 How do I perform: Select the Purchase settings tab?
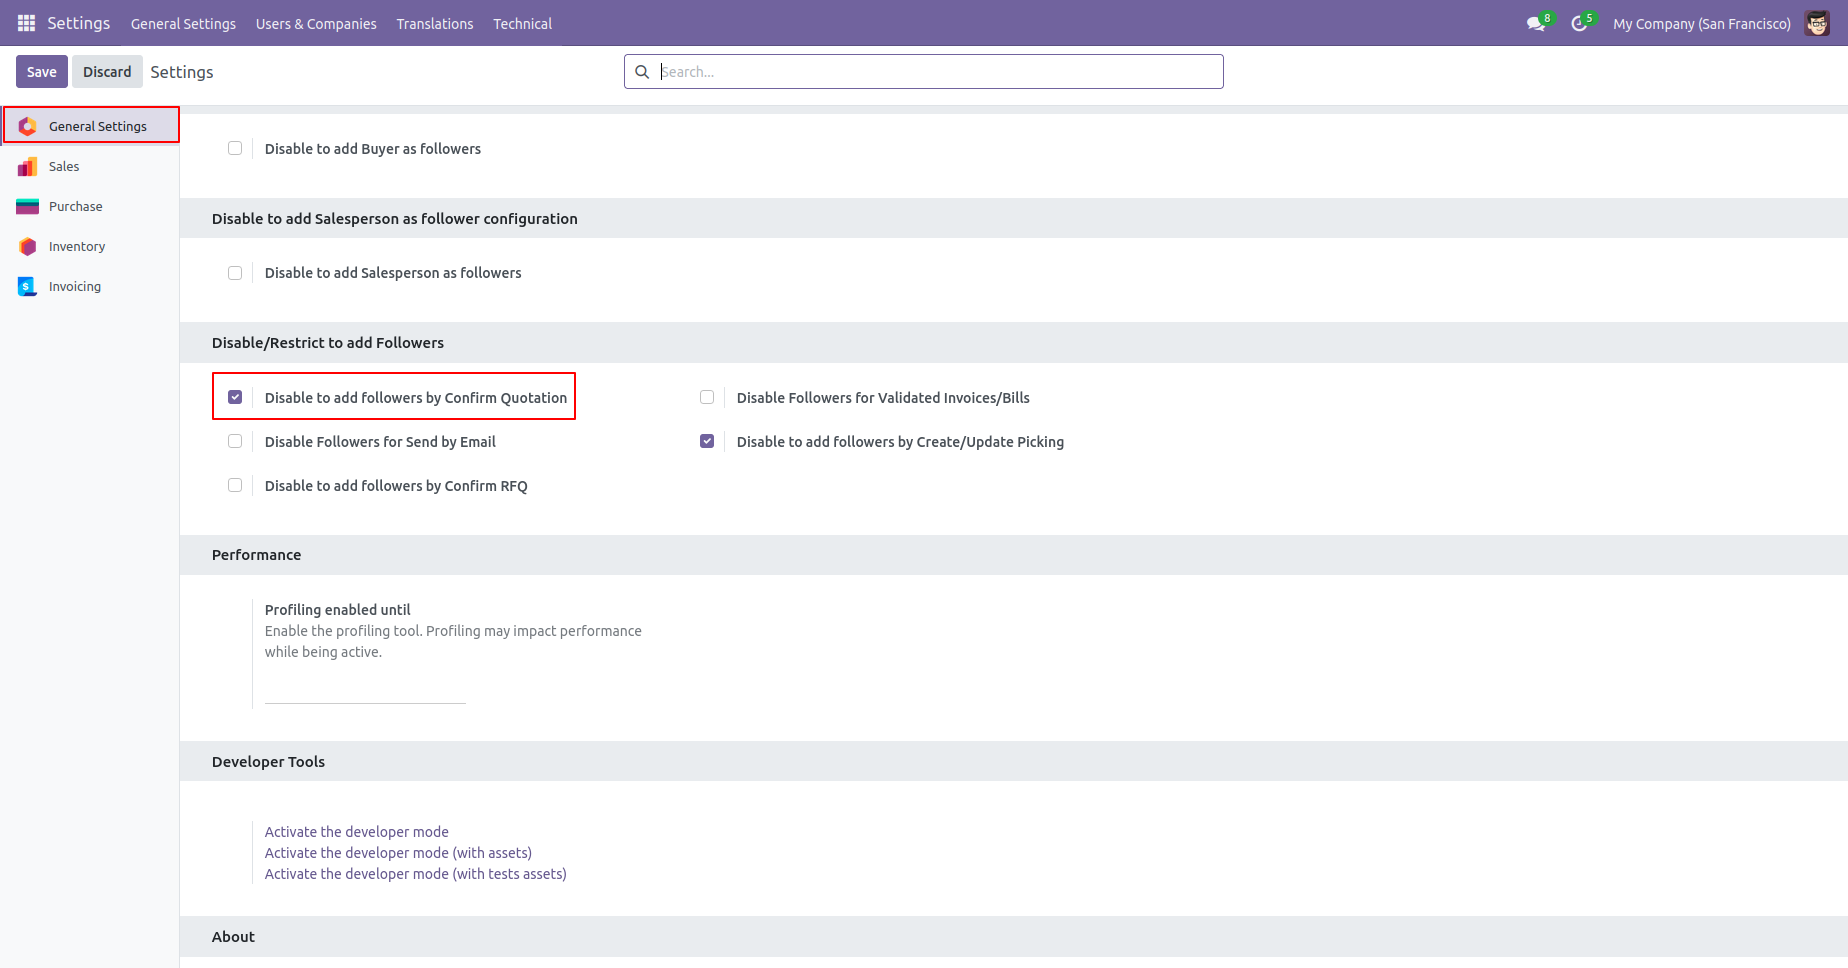click(90, 206)
